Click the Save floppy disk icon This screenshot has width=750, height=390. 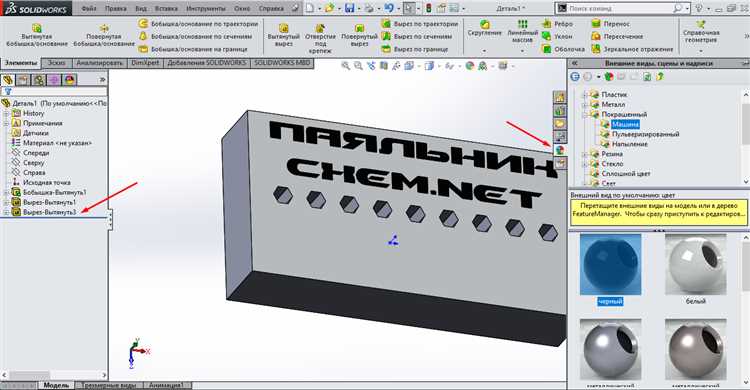pyautogui.click(x=350, y=8)
